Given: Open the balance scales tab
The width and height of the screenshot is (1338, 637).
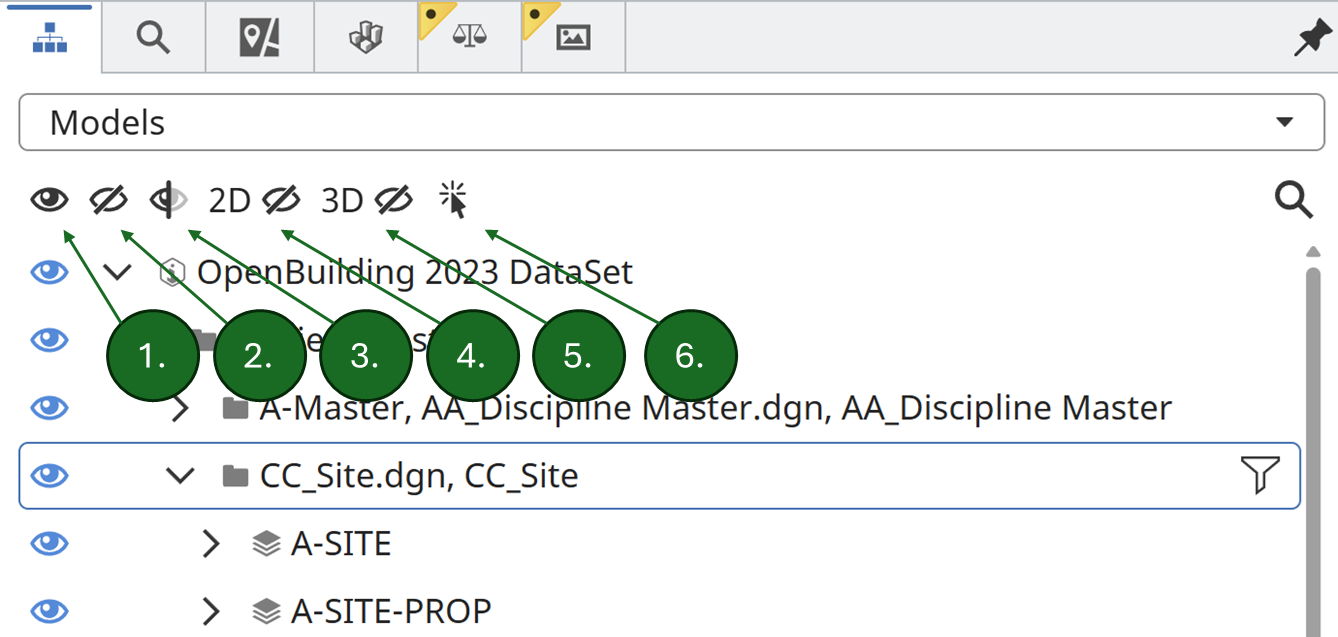Looking at the screenshot, I should pos(469,38).
